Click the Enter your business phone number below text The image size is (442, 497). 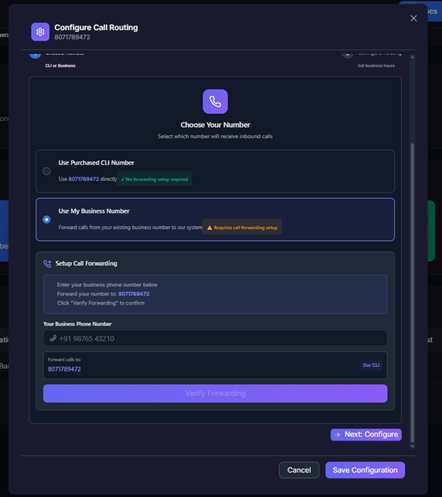tap(107, 285)
